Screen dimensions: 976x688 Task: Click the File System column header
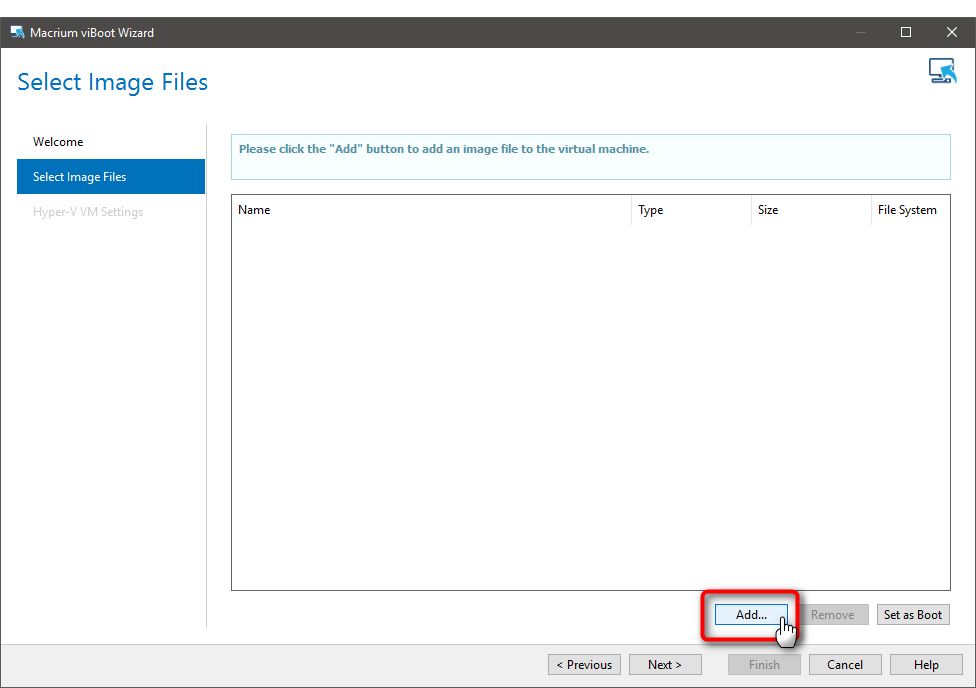pos(911,210)
